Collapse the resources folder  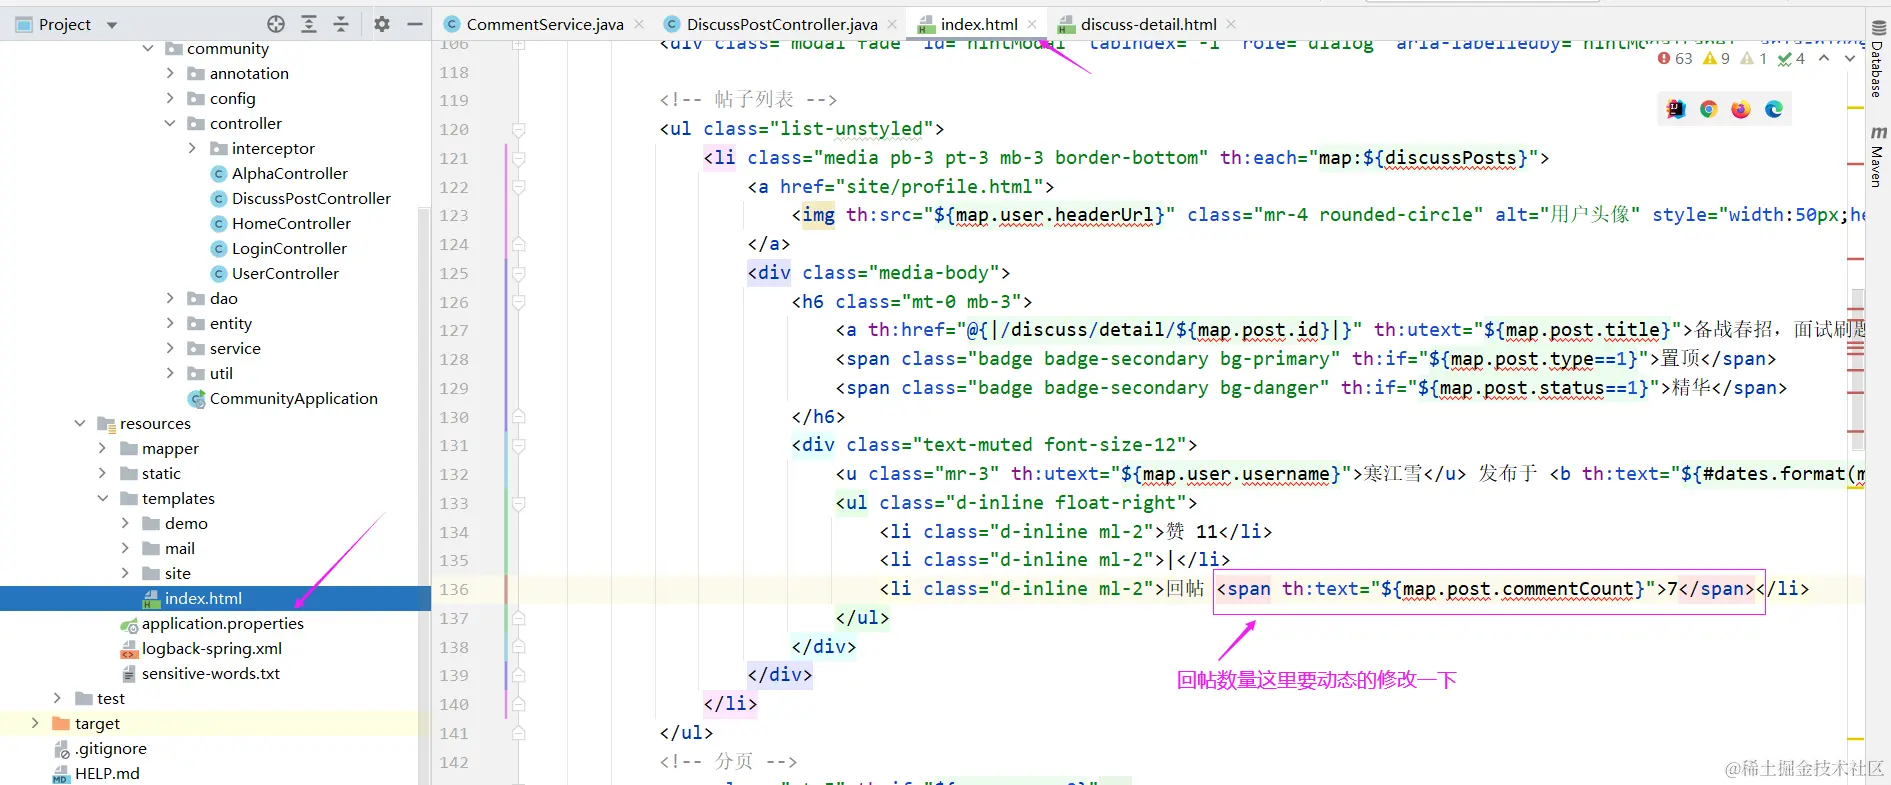coord(80,423)
